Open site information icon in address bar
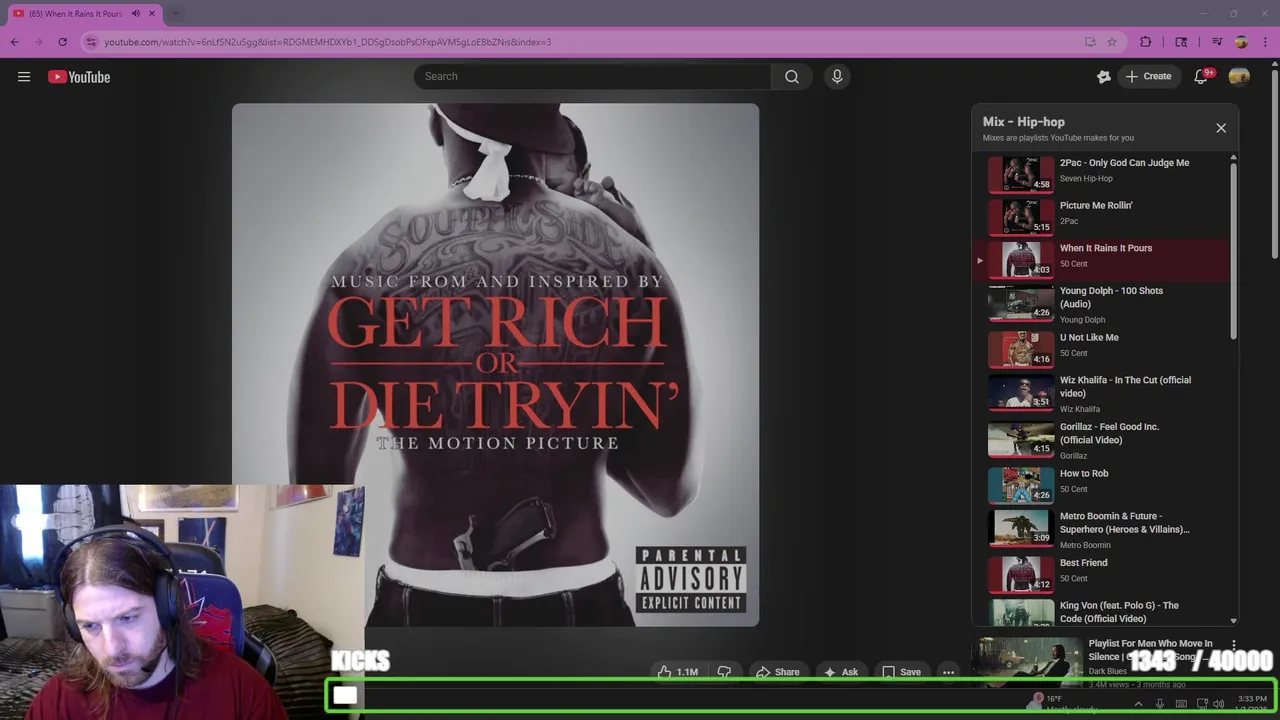The width and height of the screenshot is (1280, 720). pos(91,42)
